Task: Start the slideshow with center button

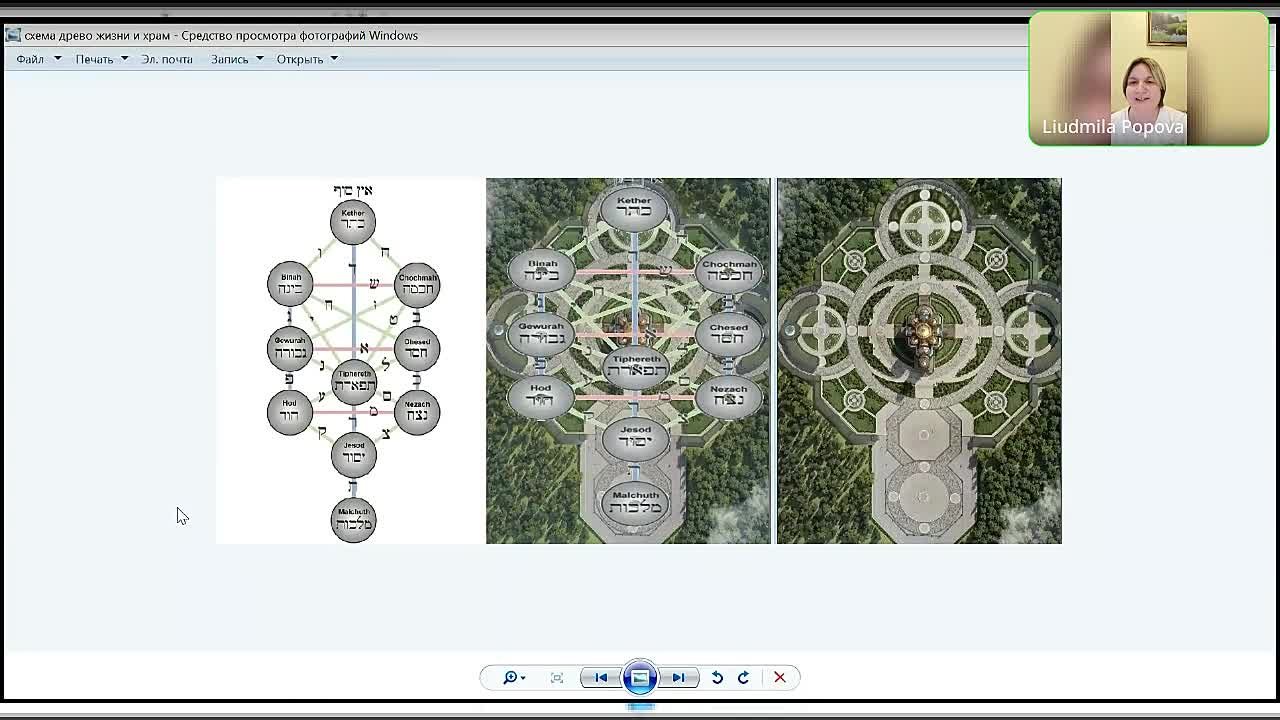Action: 640,677
